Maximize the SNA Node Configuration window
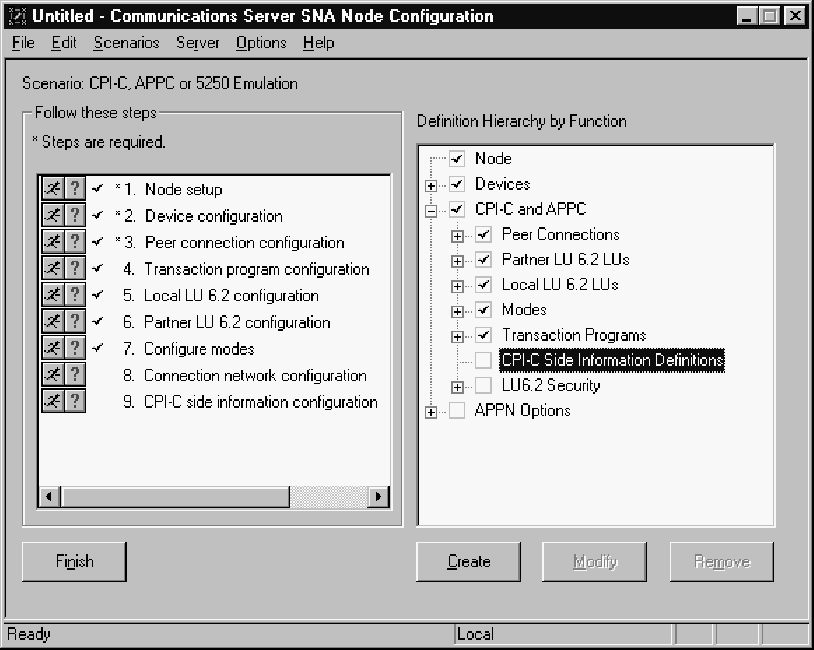The image size is (814, 650). coord(769,16)
